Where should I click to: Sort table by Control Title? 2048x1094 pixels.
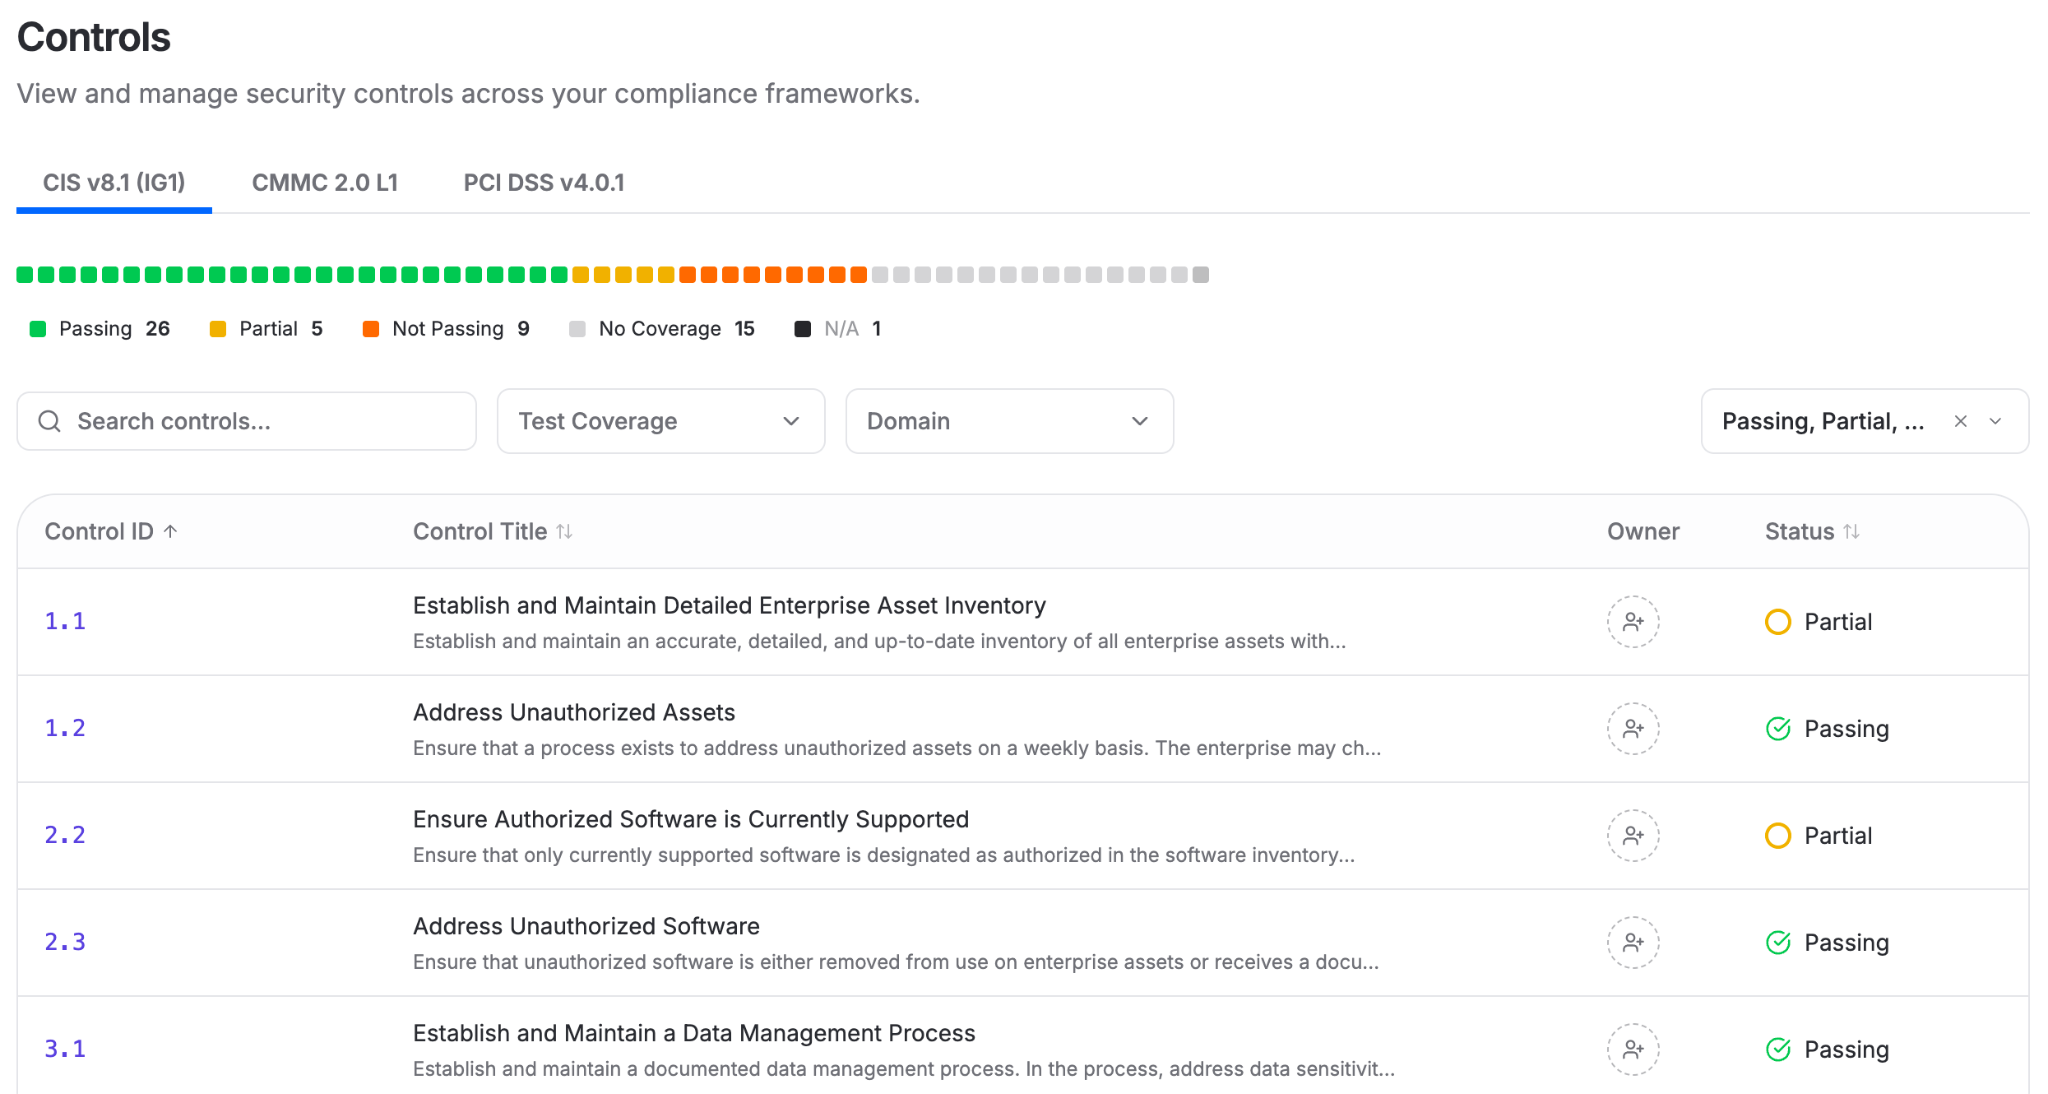[x=565, y=532]
